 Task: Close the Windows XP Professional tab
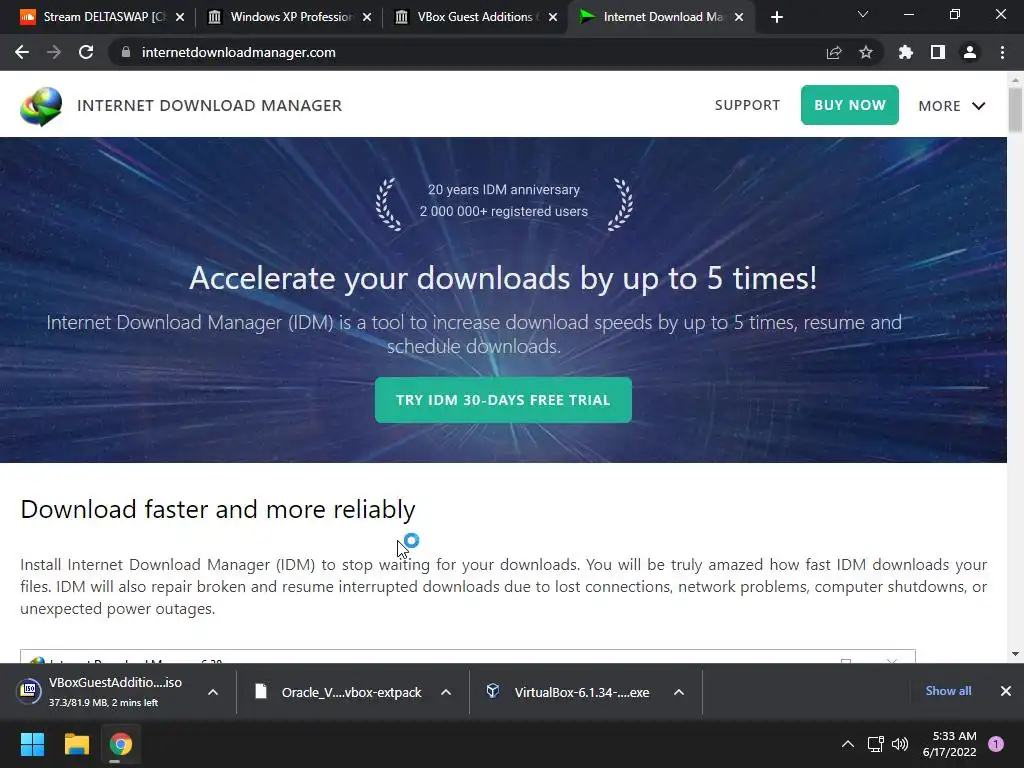[367, 17]
